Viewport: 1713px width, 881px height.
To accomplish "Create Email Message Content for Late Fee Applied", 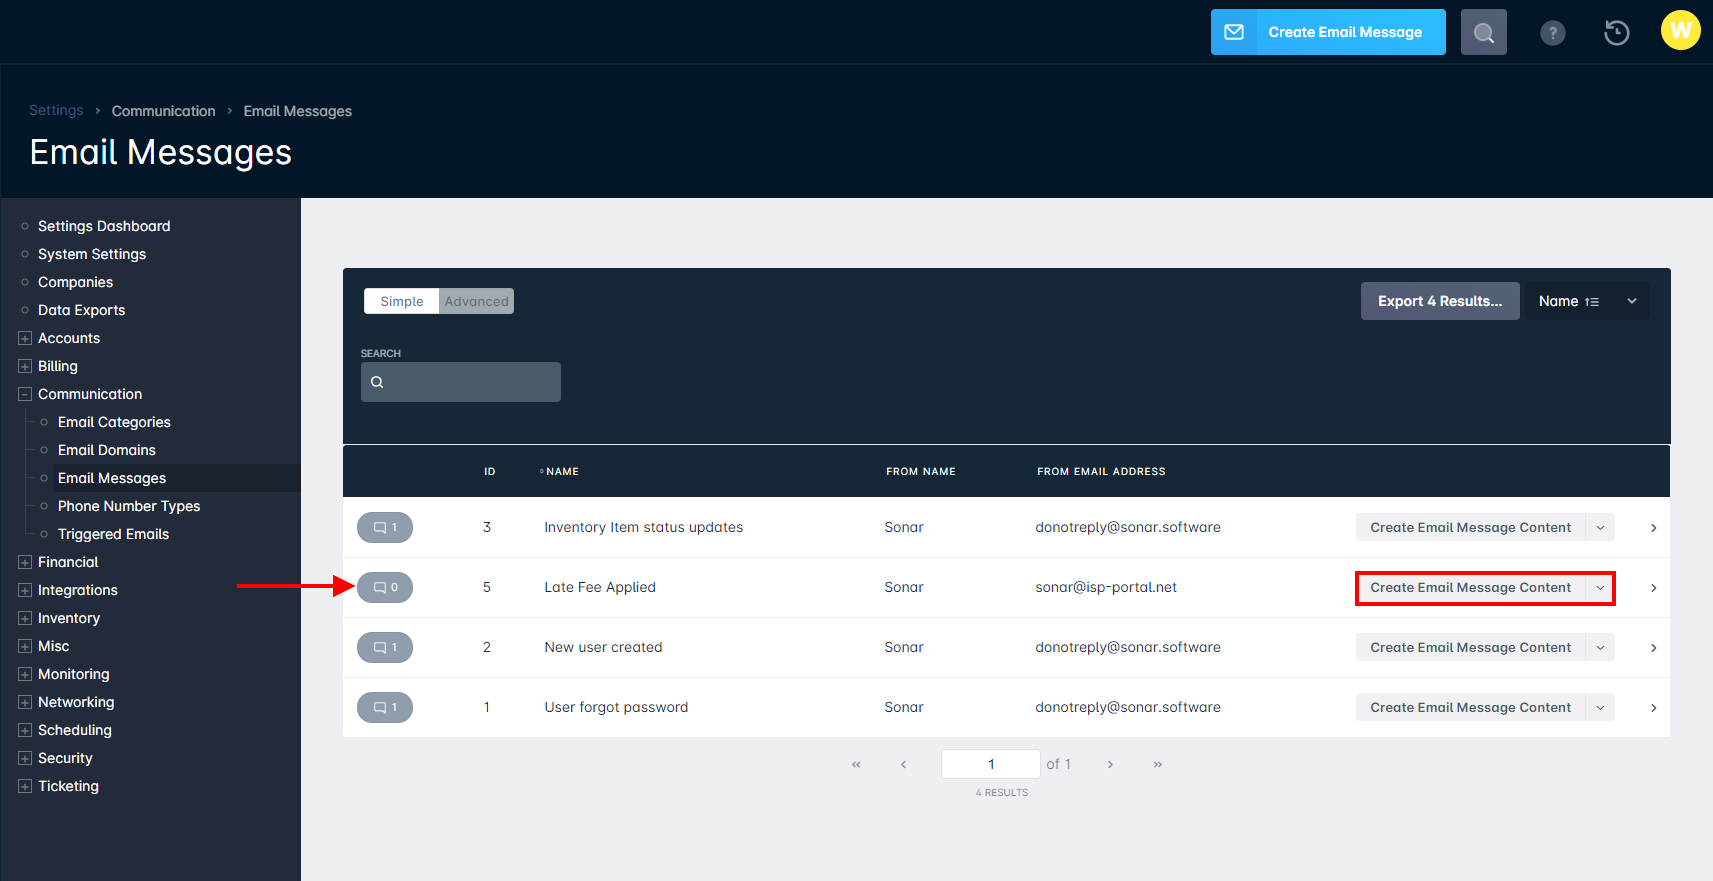I will tap(1470, 587).
